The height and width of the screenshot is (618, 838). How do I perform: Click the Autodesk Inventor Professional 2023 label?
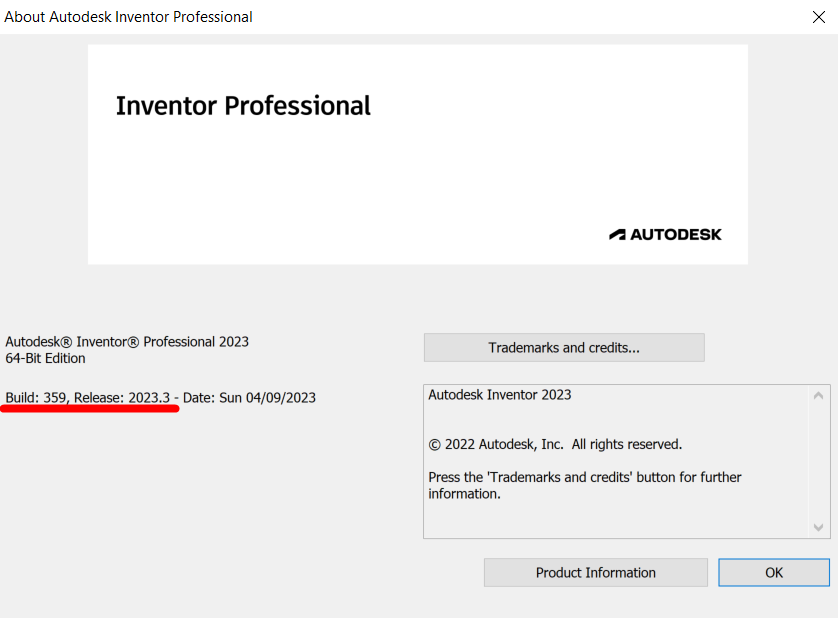point(127,342)
